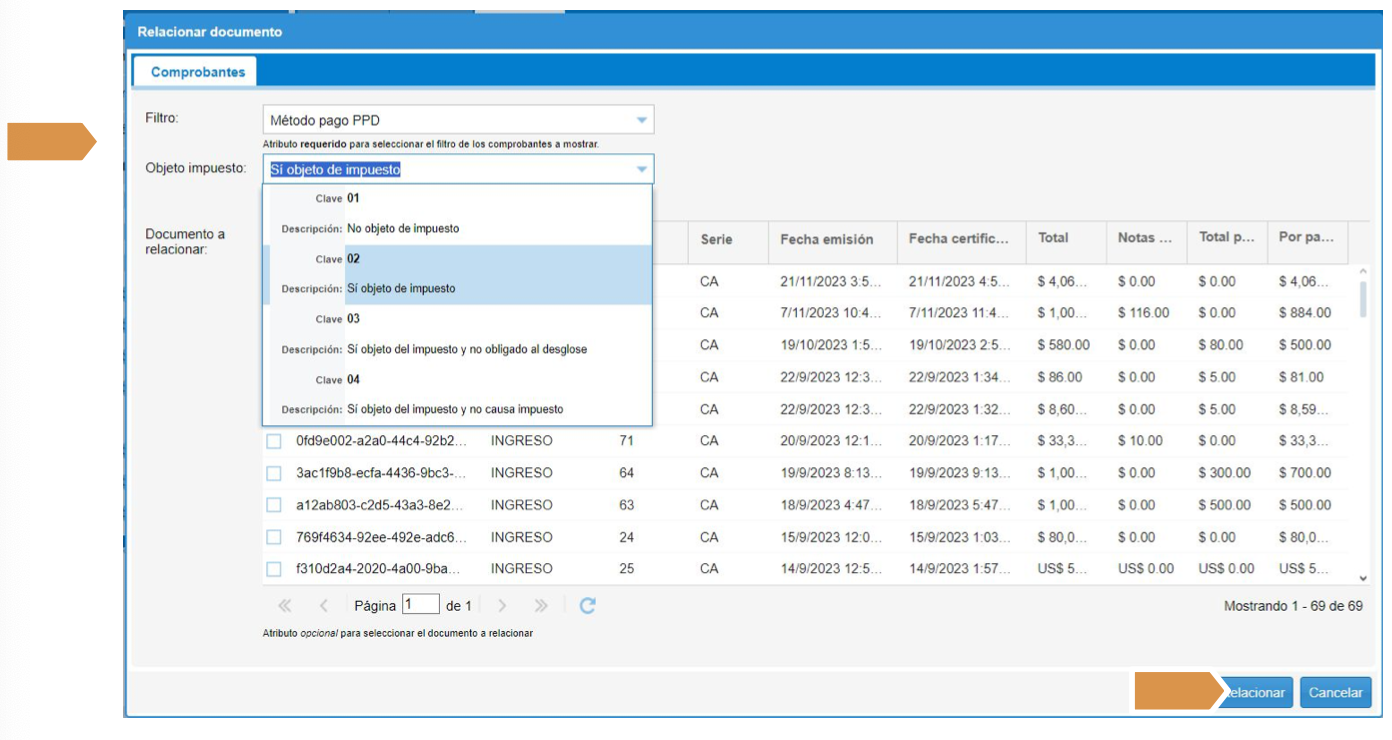Click the Cancelar button
Image resolution: width=1392 pixels, height=740 pixels.
click(1335, 693)
